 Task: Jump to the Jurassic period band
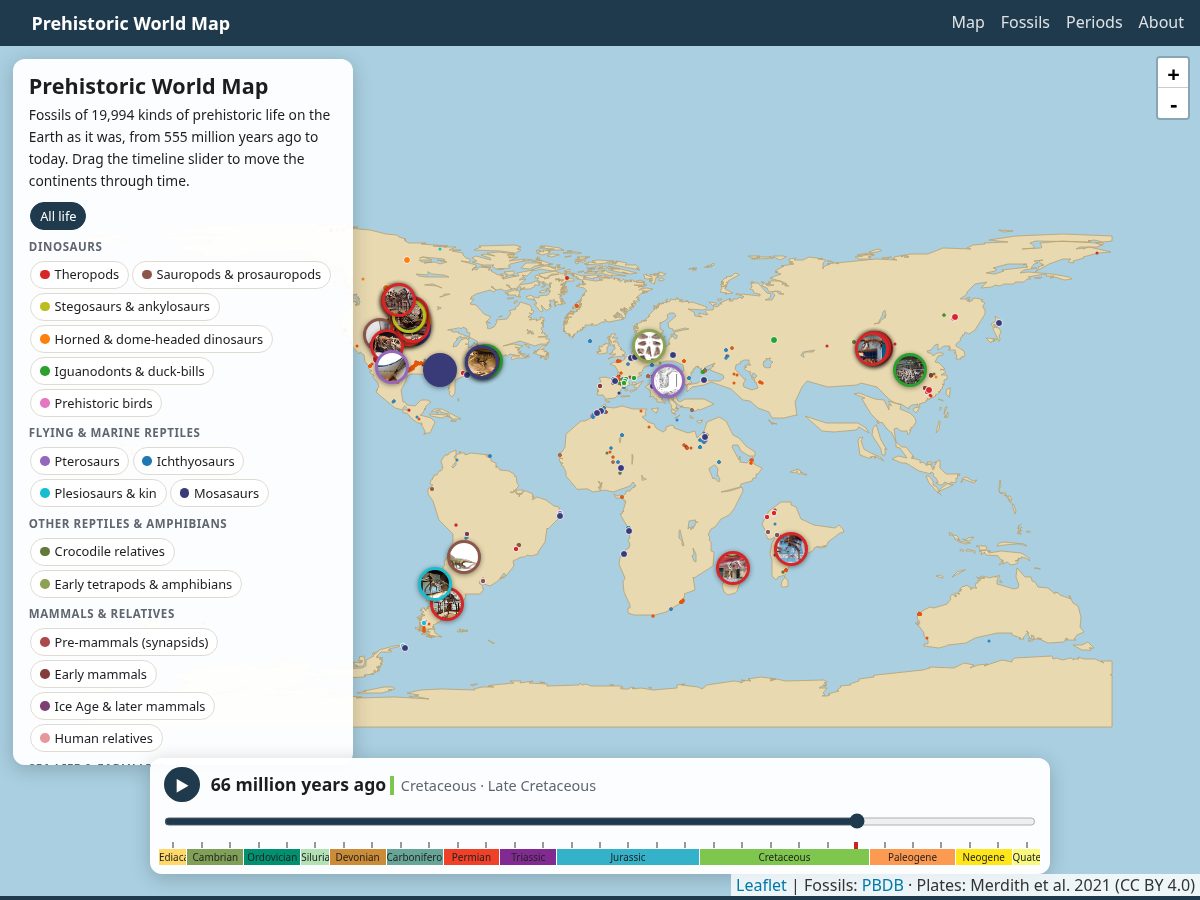click(628, 857)
